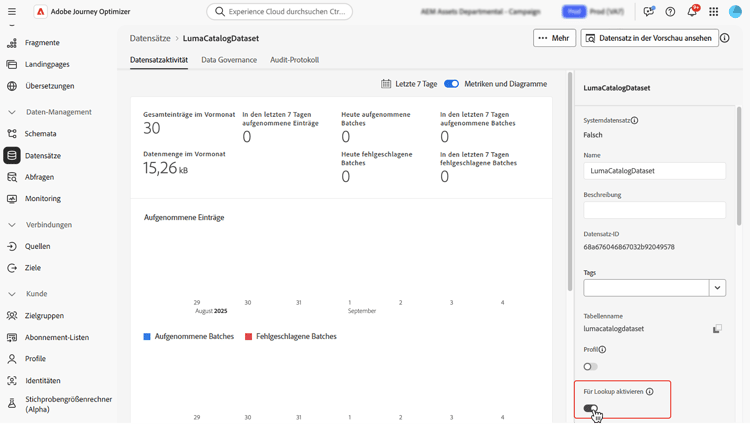Open the app switcher grid
The image size is (750, 424).
(x=714, y=11)
